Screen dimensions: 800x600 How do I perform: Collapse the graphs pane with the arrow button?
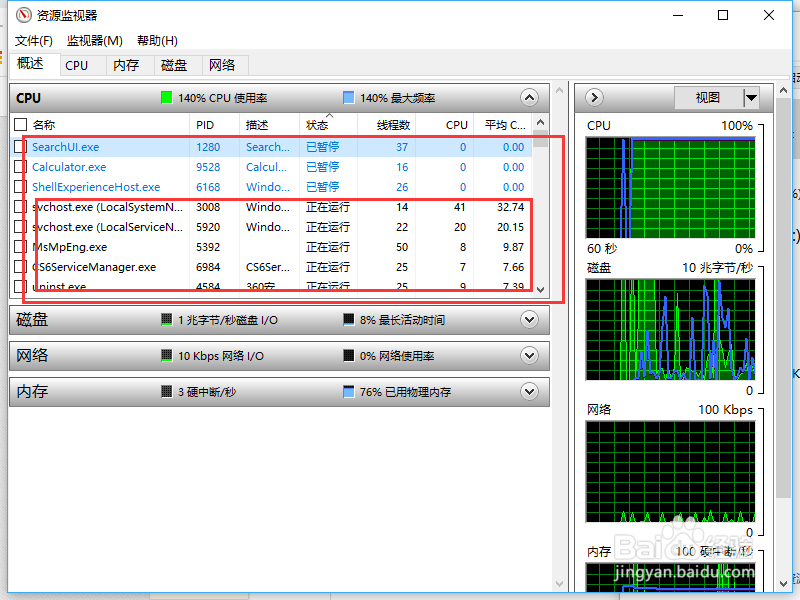tap(594, 97)
